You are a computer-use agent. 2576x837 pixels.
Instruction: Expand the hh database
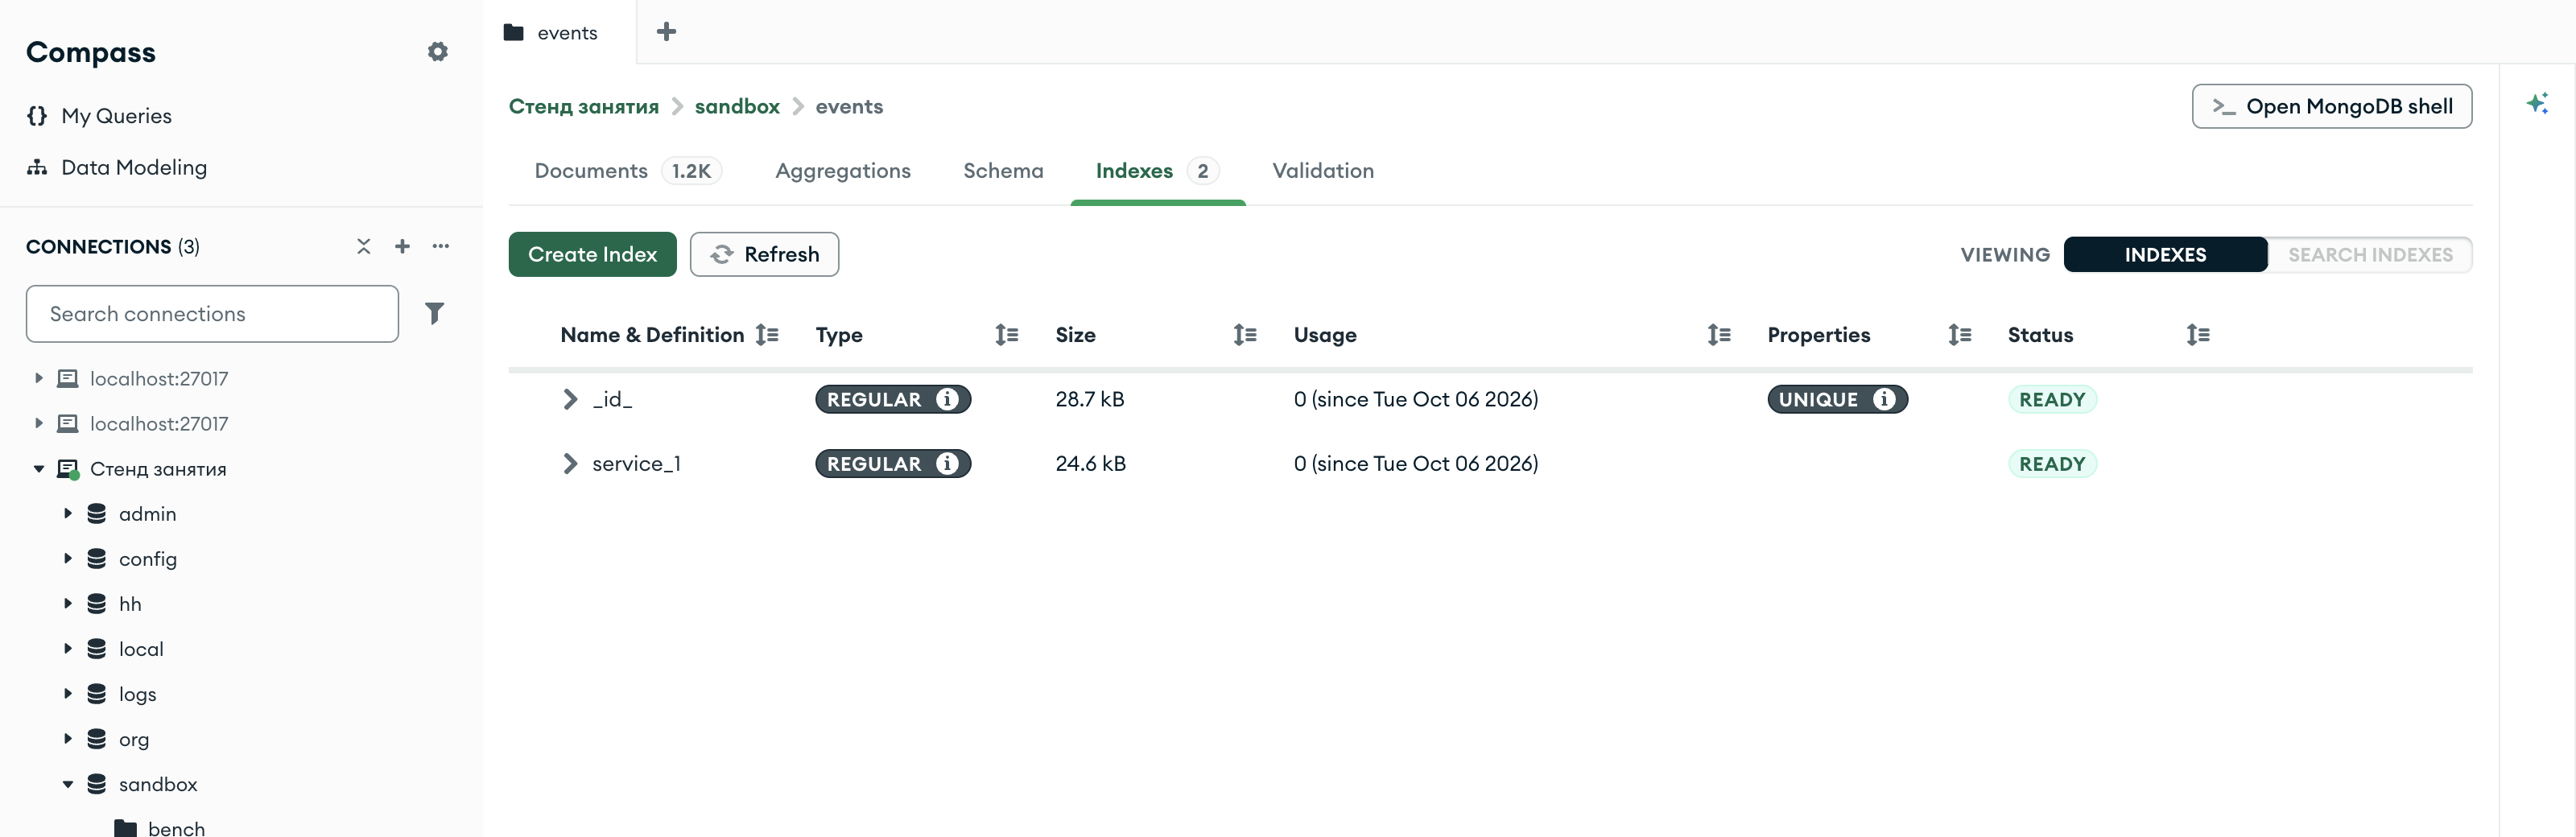68,604
